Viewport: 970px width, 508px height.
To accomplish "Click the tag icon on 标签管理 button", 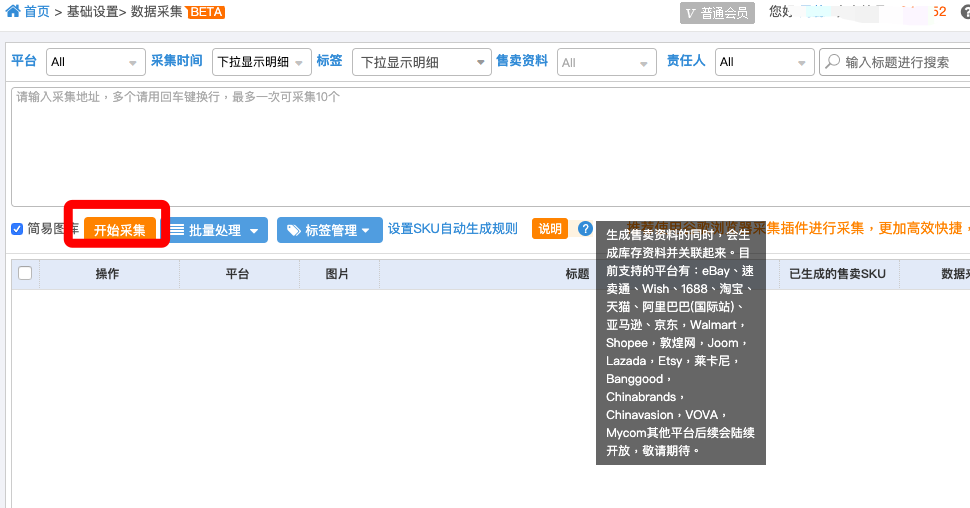I will [293, 230].
